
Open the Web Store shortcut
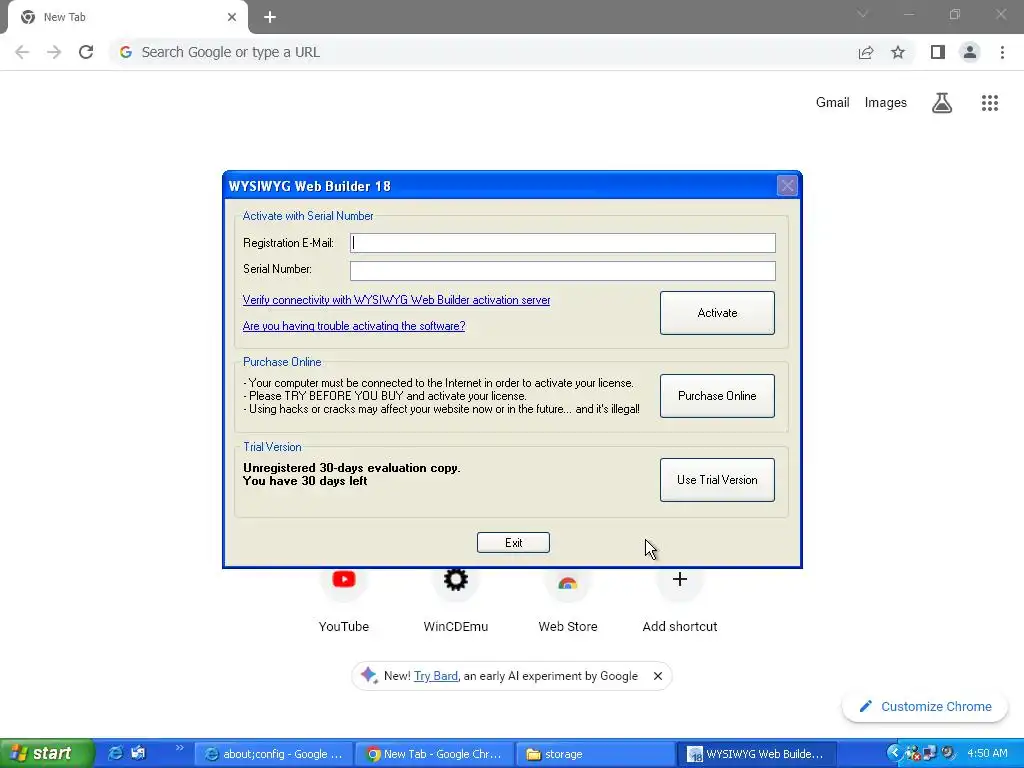[x=568, y=601]
